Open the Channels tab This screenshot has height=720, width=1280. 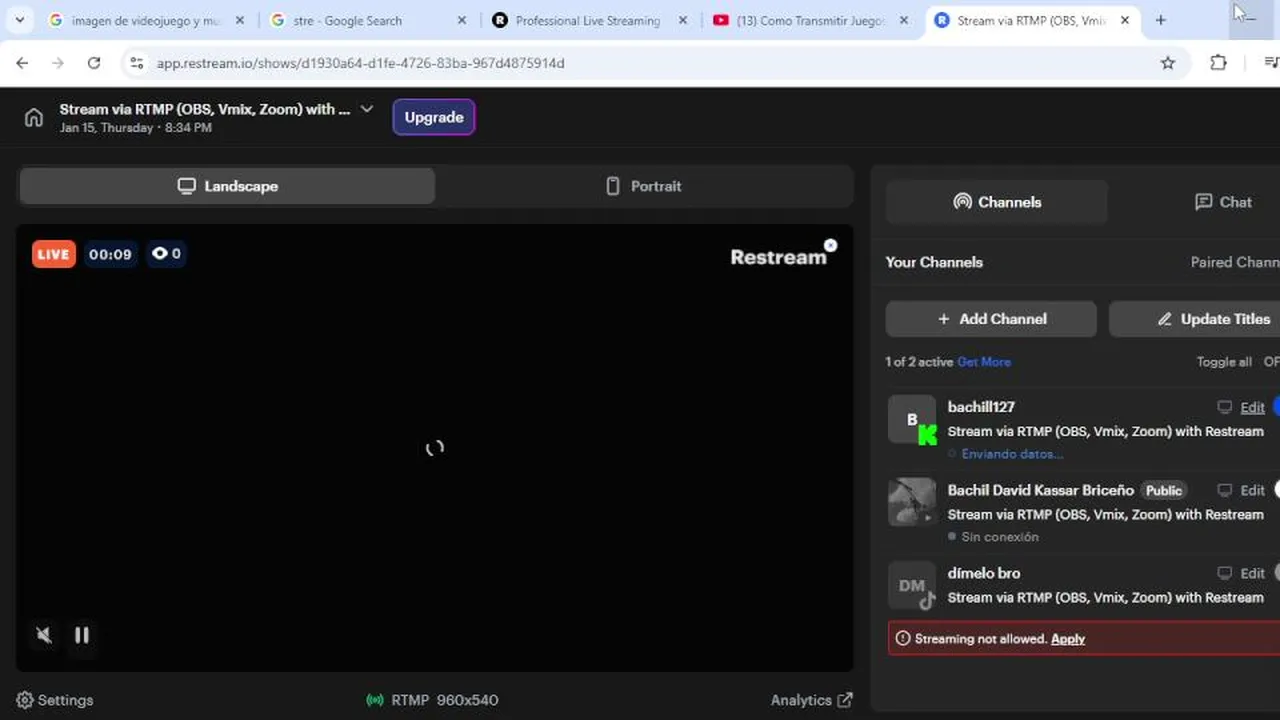997,202
